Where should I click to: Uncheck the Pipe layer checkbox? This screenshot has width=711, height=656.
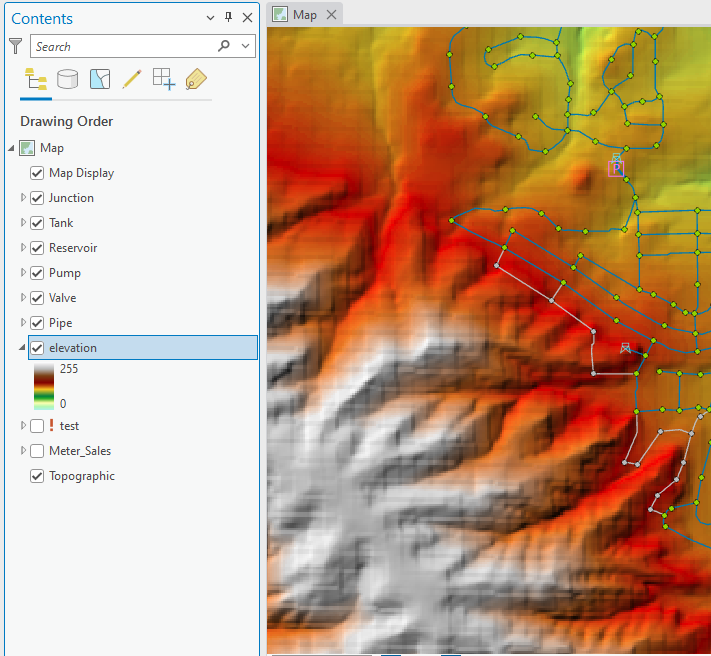point(37,323)
